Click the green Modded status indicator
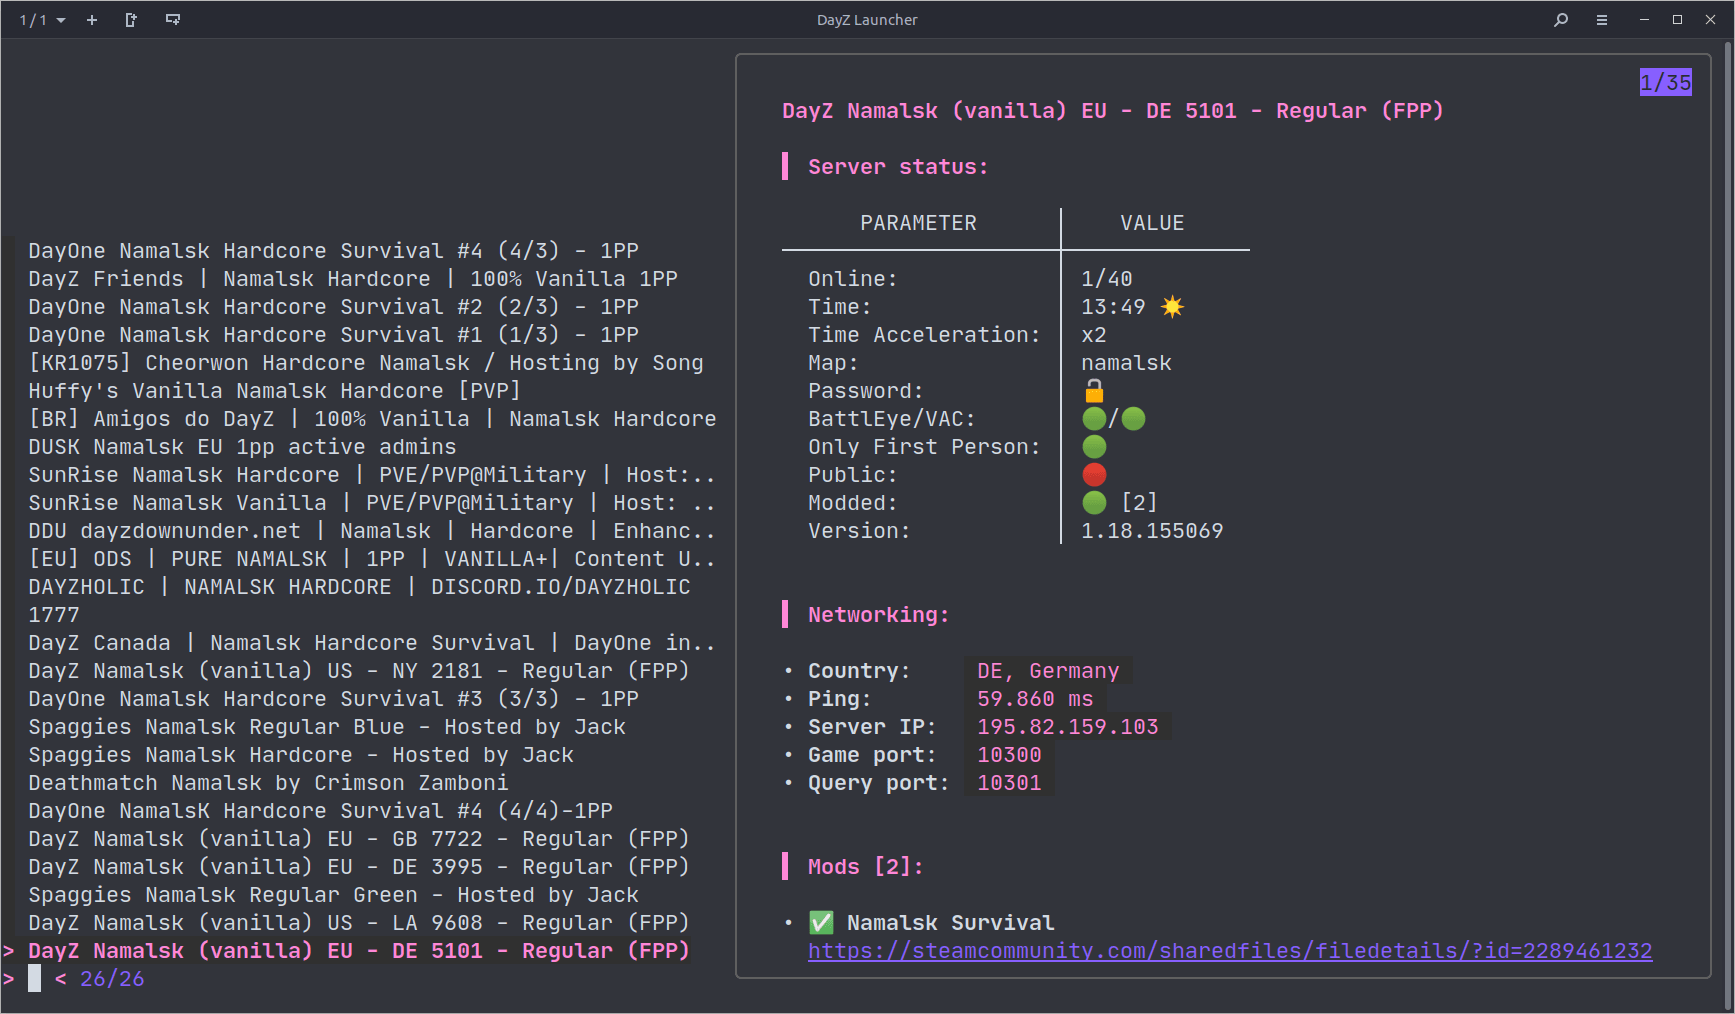1735x1014 pixels. tap(1094, 503)
